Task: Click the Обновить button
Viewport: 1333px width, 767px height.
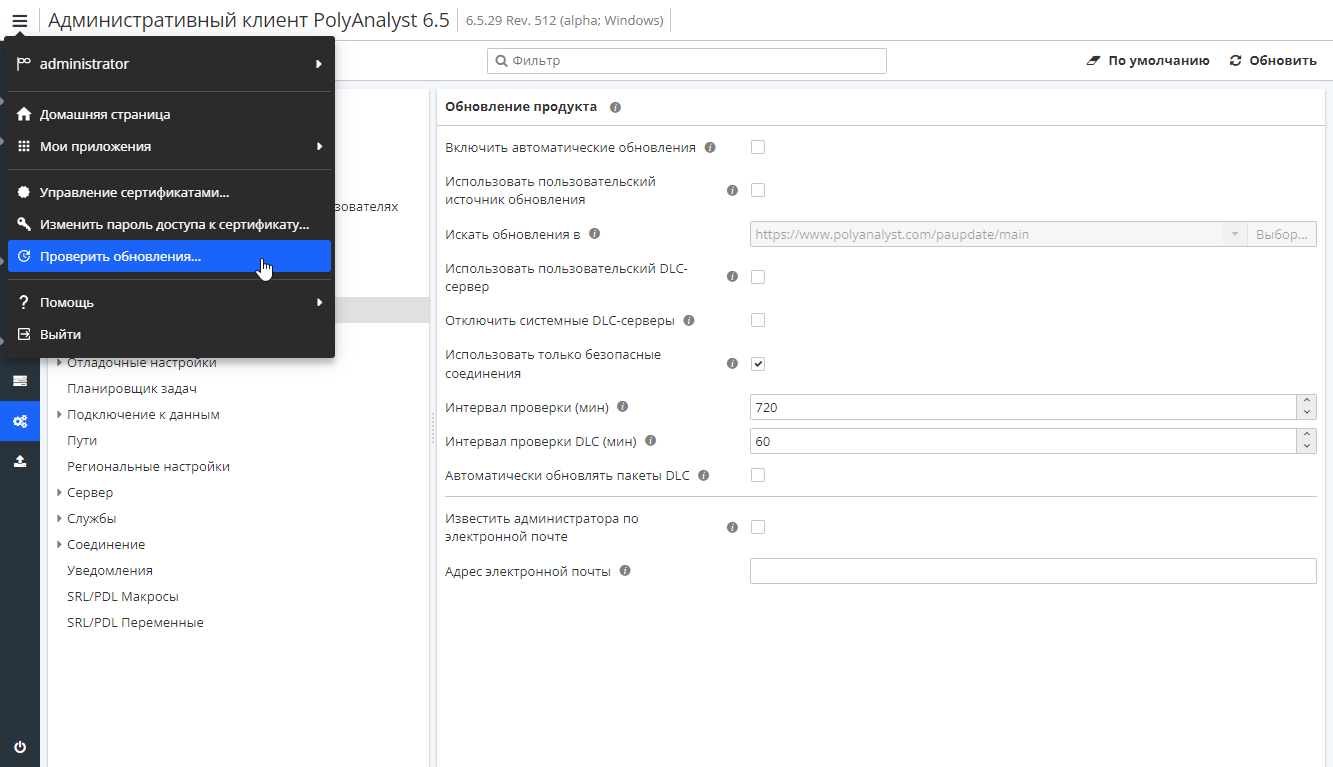Action: (1273, 61)
